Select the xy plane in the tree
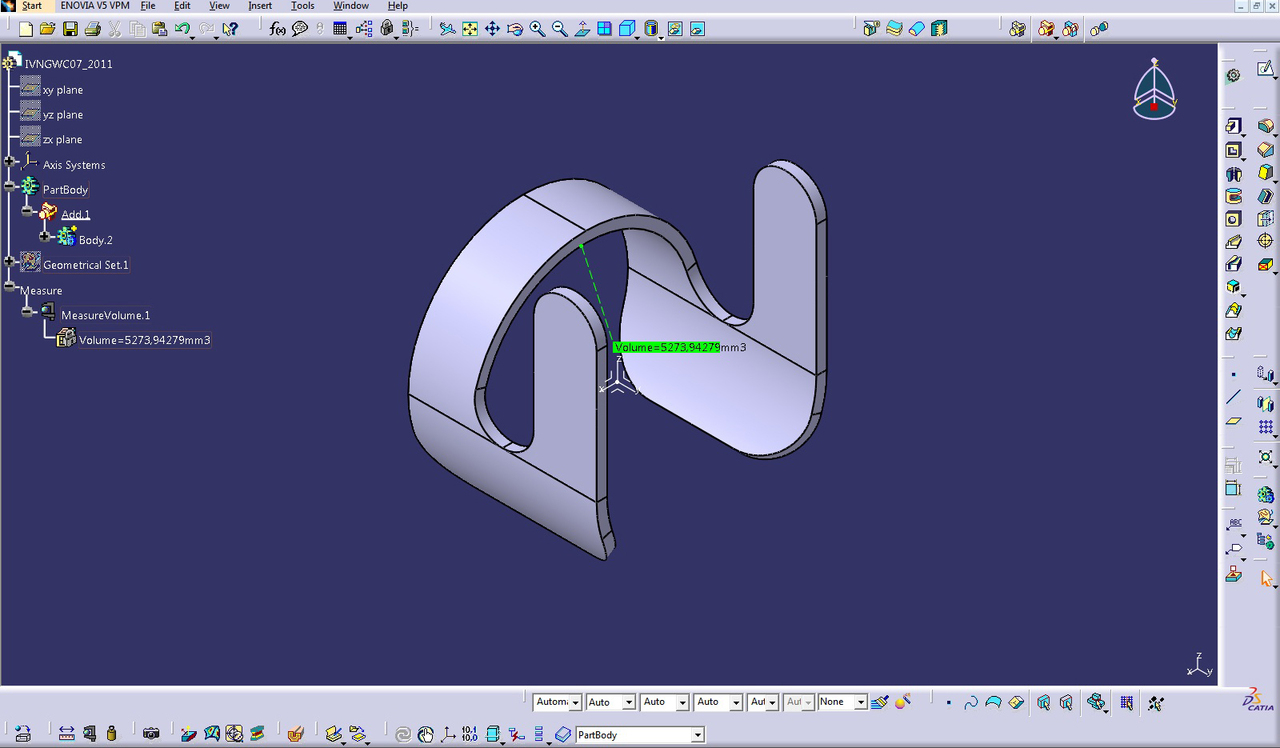 [x=63, y=90]
